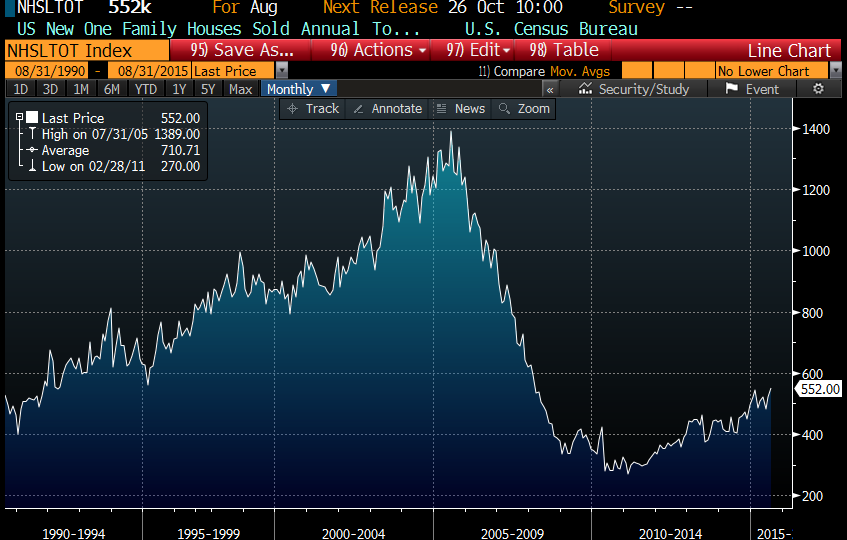Toggle the Last Price series checkbox
This screenshot has height=540, width=847.
(x=32, y=118)
